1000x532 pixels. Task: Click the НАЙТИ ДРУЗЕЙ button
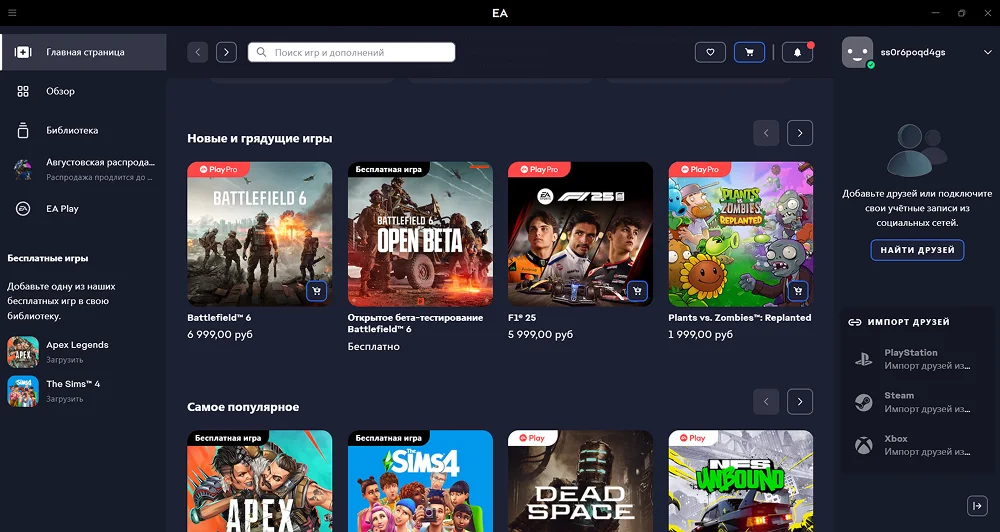click(x=917, y=250)
